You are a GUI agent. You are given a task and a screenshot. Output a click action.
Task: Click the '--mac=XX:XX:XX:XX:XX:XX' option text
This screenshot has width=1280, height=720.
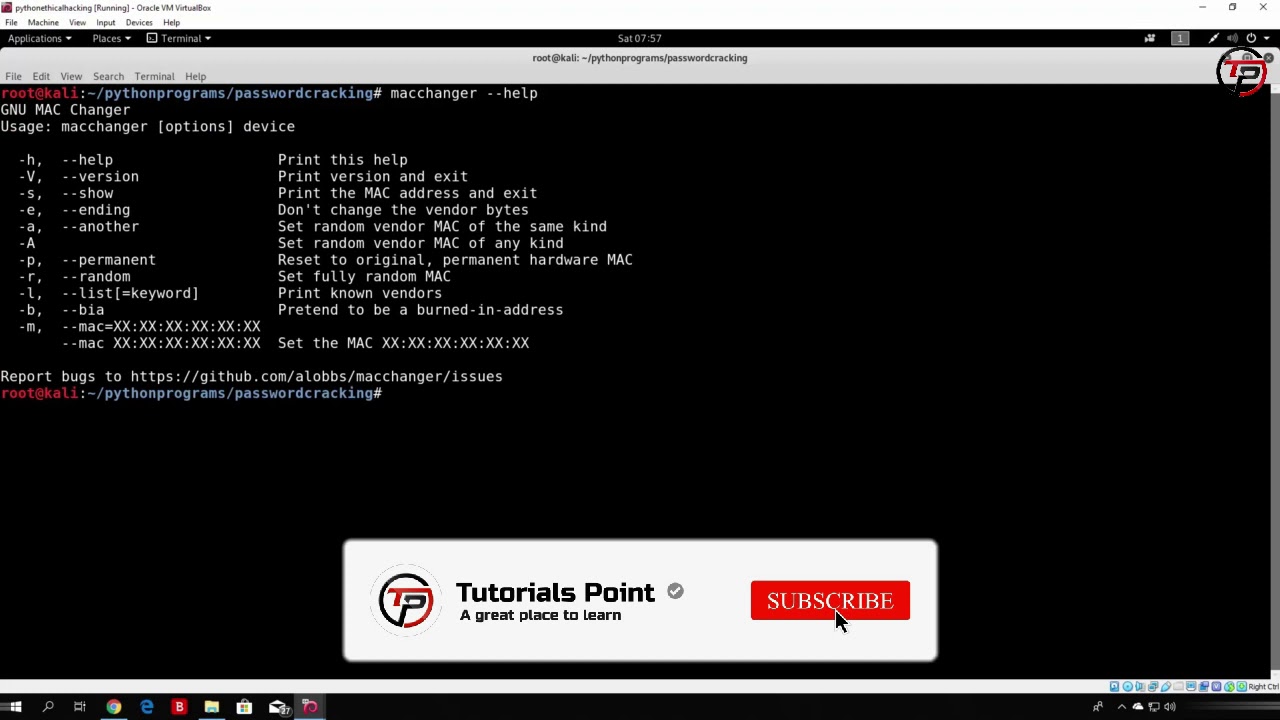click(x=161, y=326)
